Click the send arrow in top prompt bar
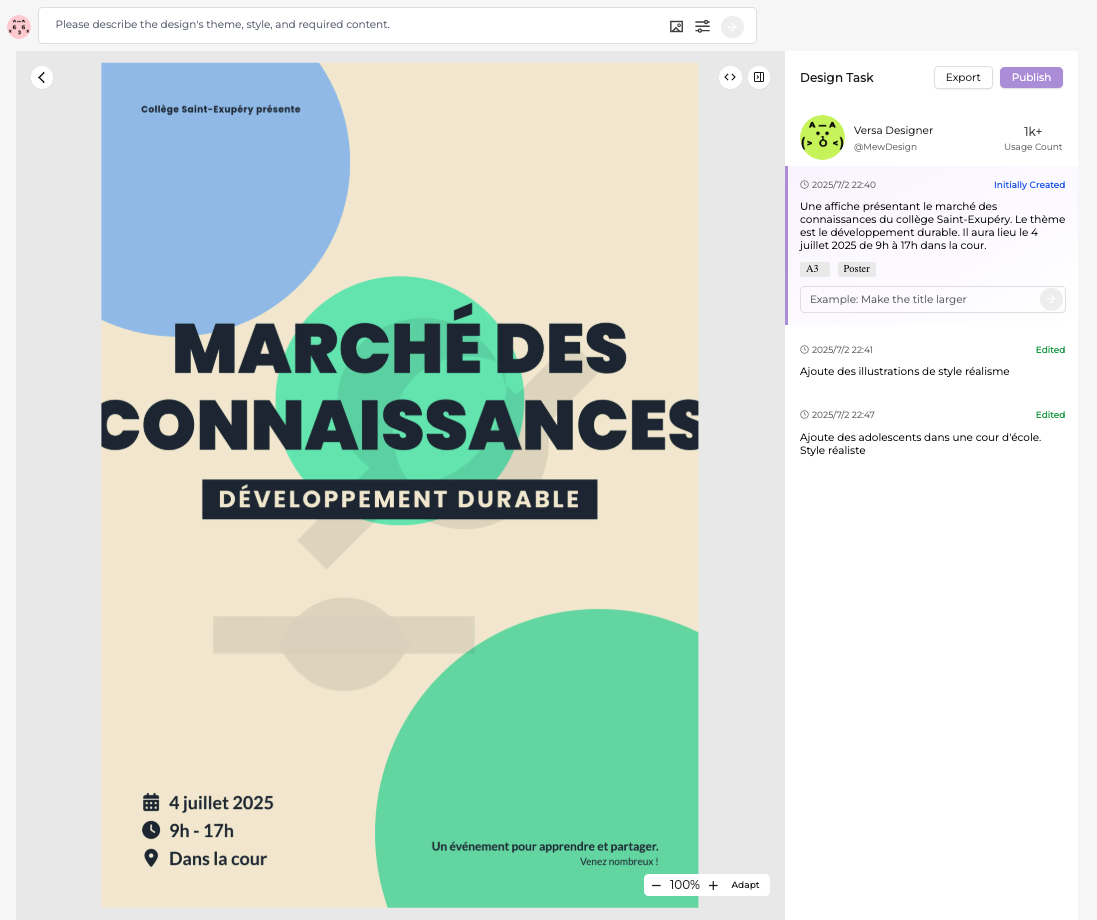The image size is (1097, 920). [732, 26]
